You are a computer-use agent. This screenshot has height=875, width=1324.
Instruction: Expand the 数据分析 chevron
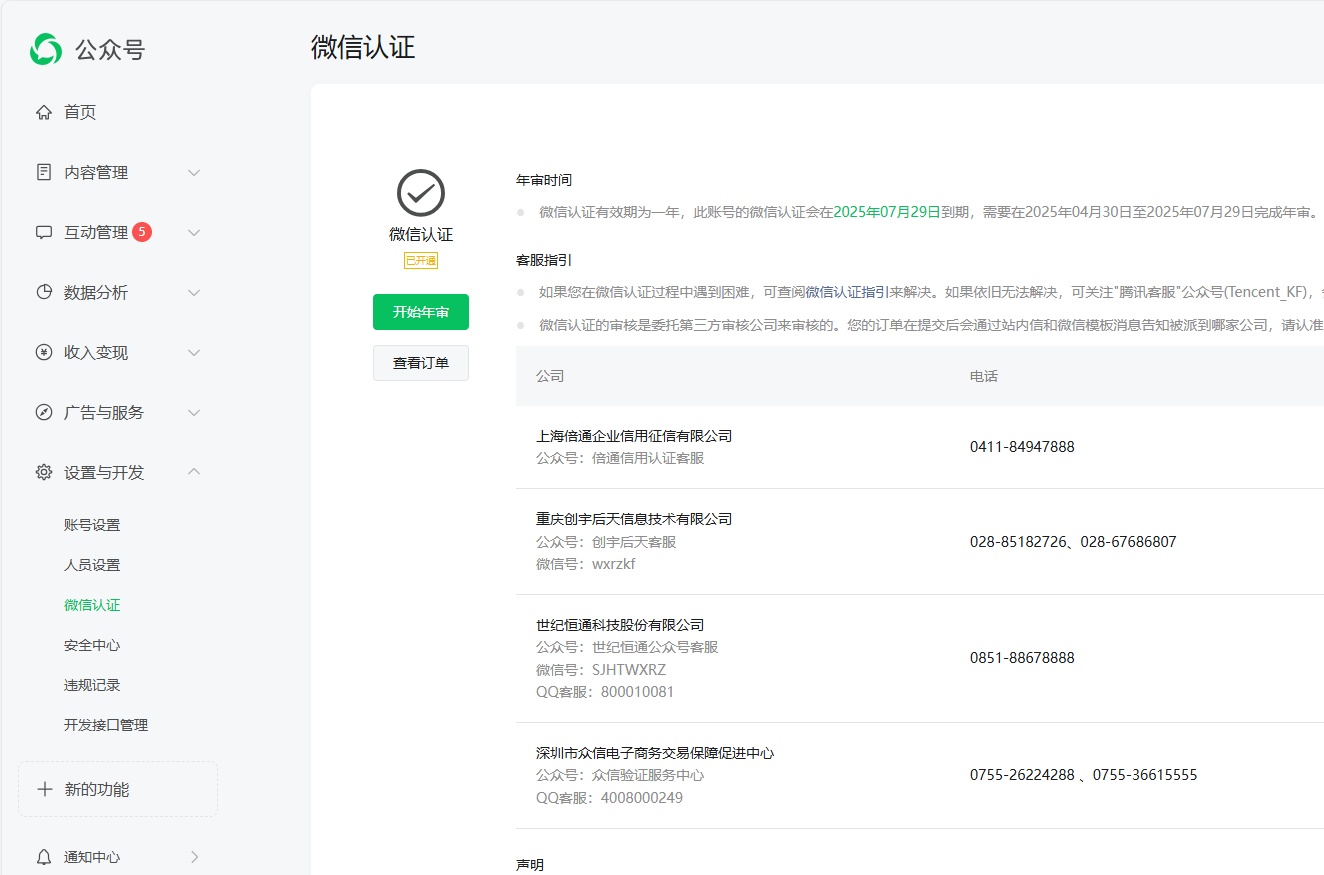(194, 292)
